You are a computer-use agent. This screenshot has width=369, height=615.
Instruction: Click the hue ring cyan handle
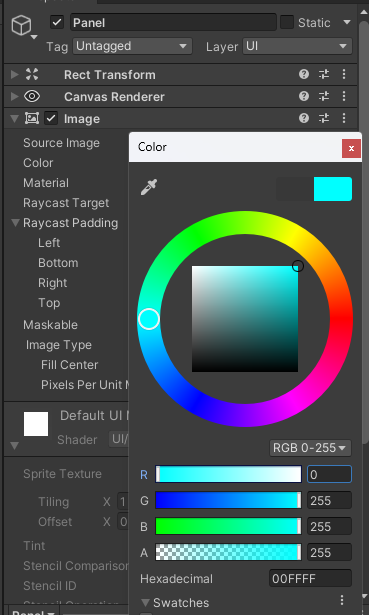tap(149, 319)
